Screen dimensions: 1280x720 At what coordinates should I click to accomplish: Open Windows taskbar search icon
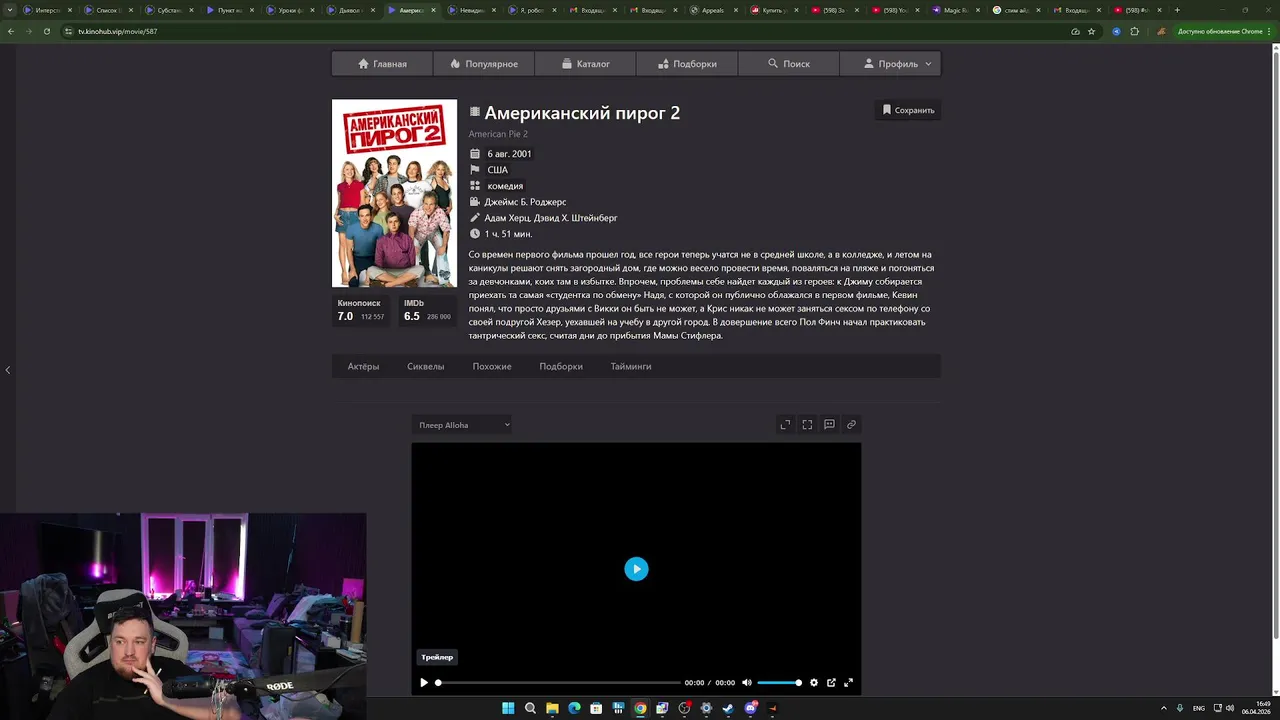[530, 708]
